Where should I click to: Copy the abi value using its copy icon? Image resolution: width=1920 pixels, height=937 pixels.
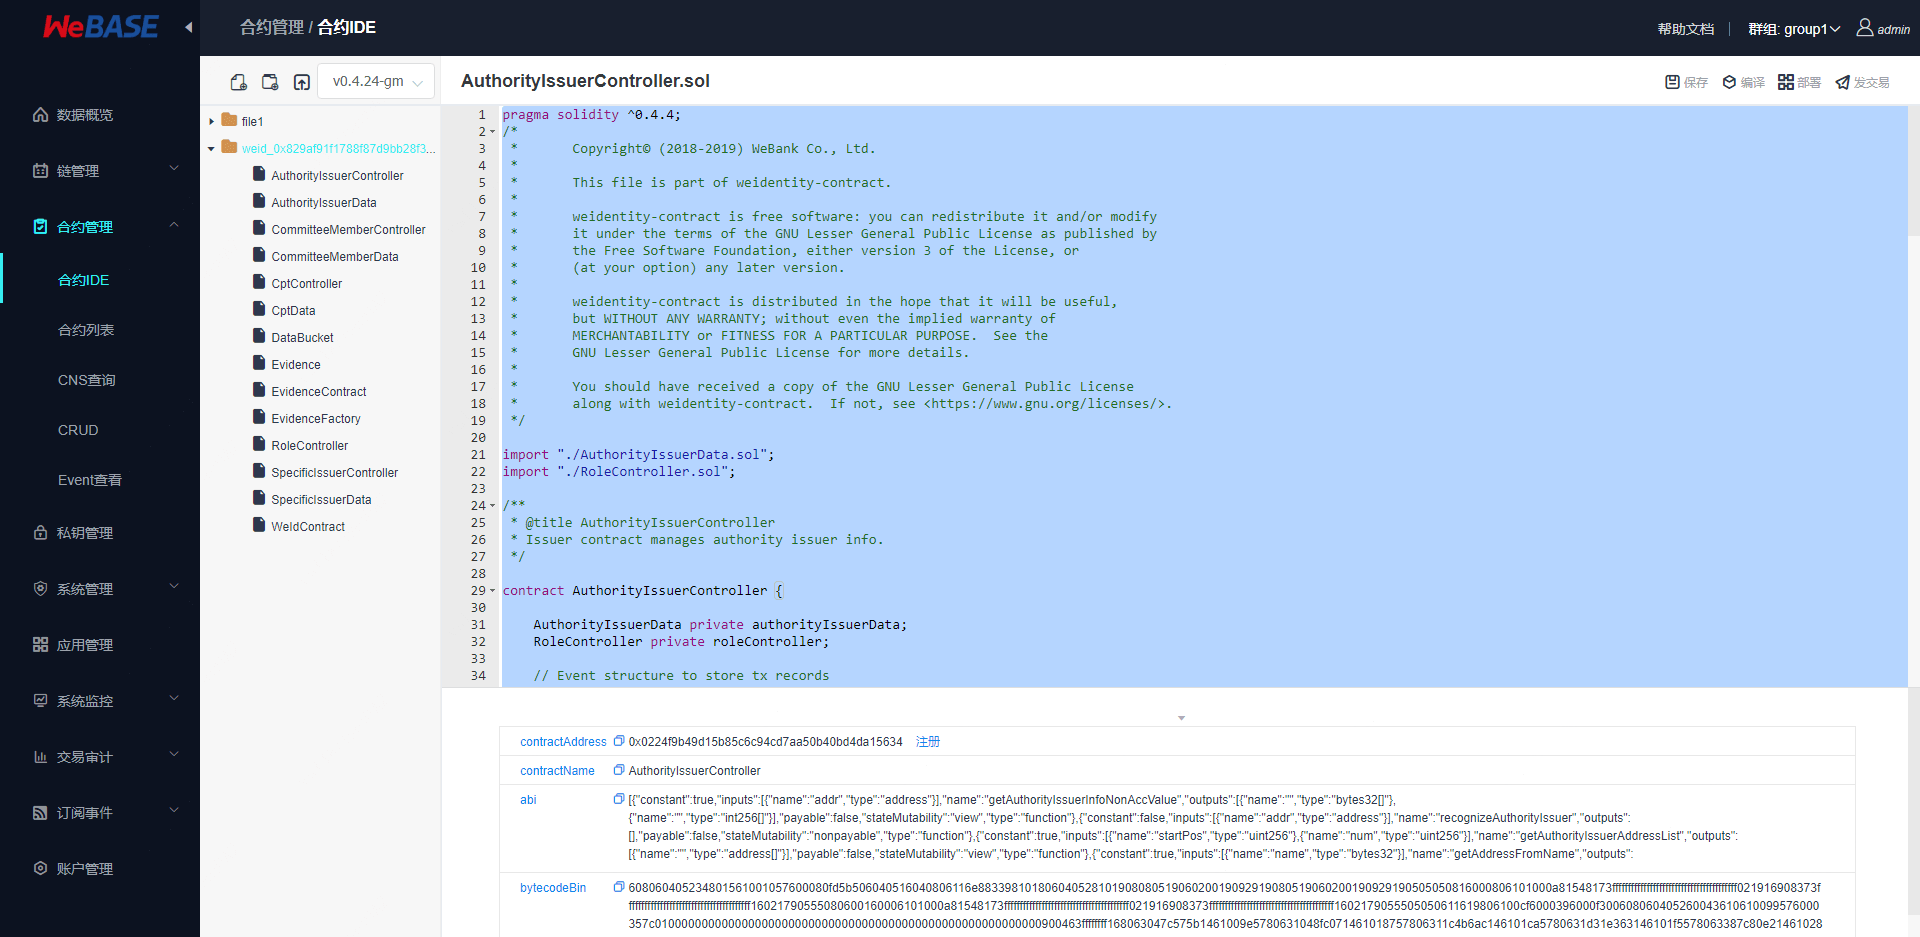click(x=620, y=799)
